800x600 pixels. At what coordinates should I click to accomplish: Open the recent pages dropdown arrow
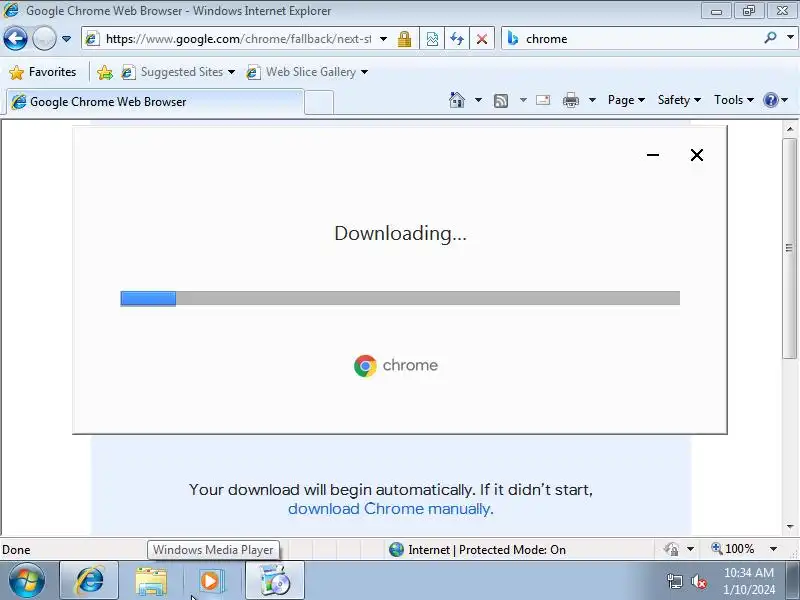tap(66, 39)
